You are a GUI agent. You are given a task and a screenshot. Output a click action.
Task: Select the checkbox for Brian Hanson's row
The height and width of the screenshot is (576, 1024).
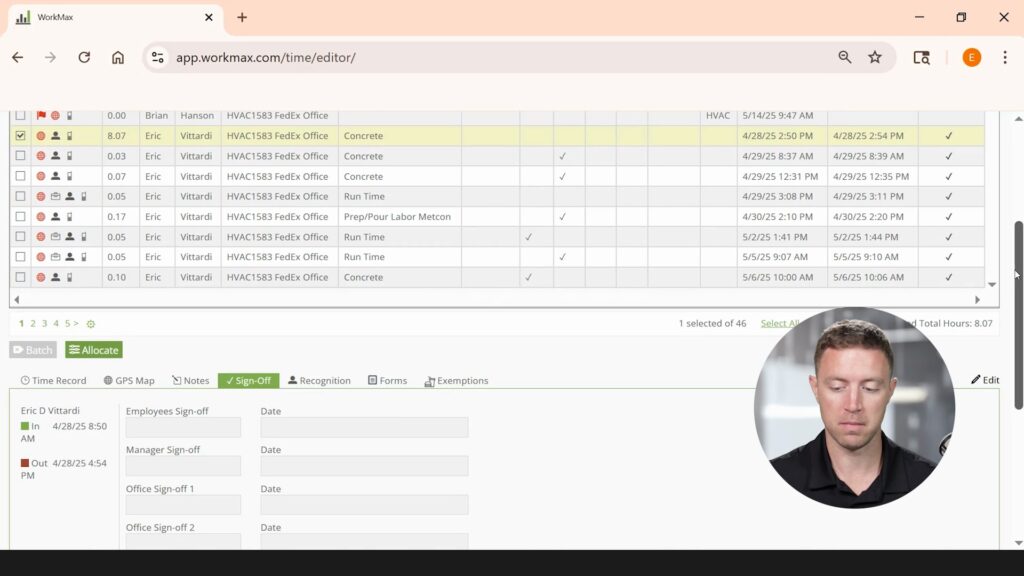click(x=20, y=116)
